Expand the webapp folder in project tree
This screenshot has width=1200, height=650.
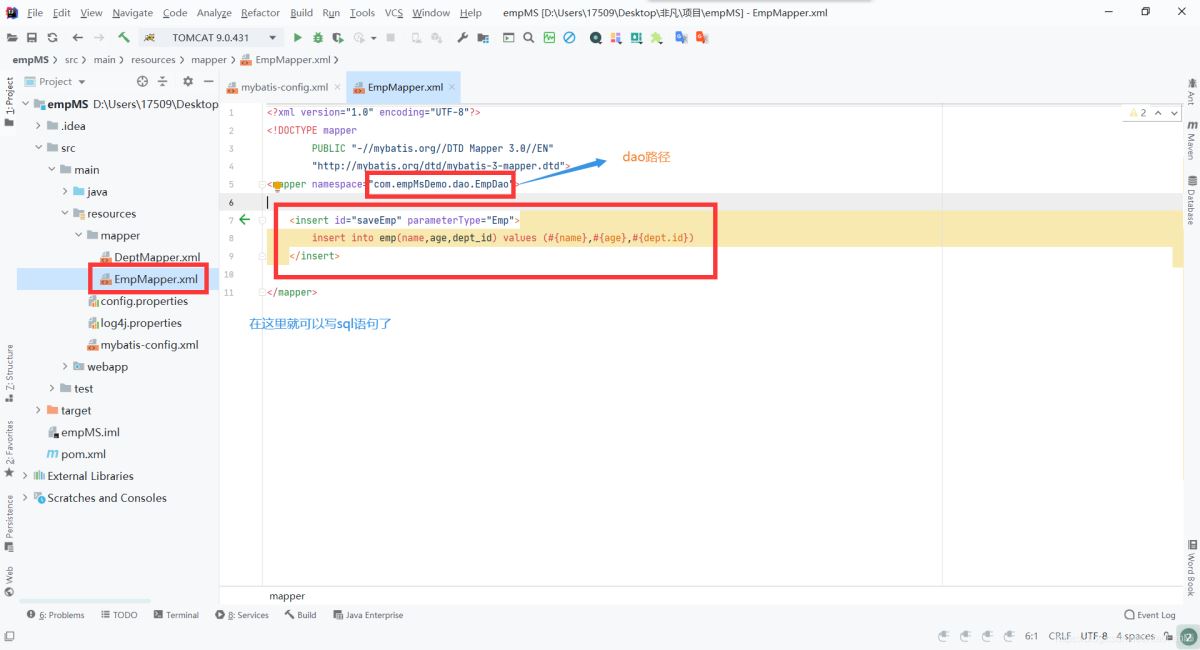(x=66, y=367)
